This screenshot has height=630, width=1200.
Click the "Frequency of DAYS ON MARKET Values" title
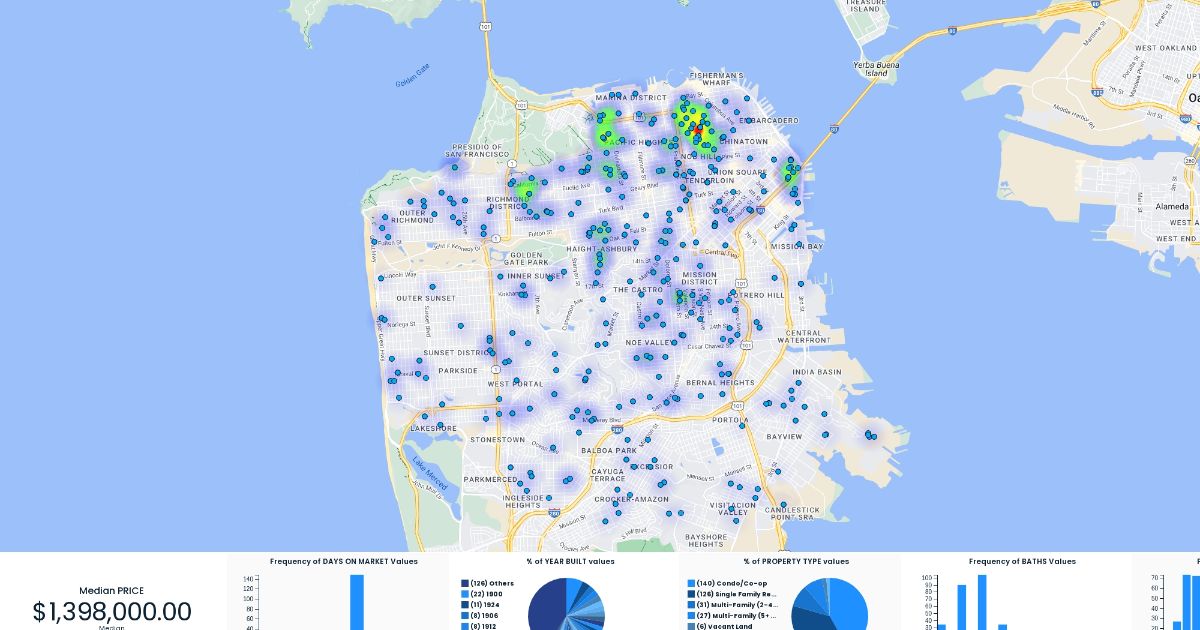[344, 562]
